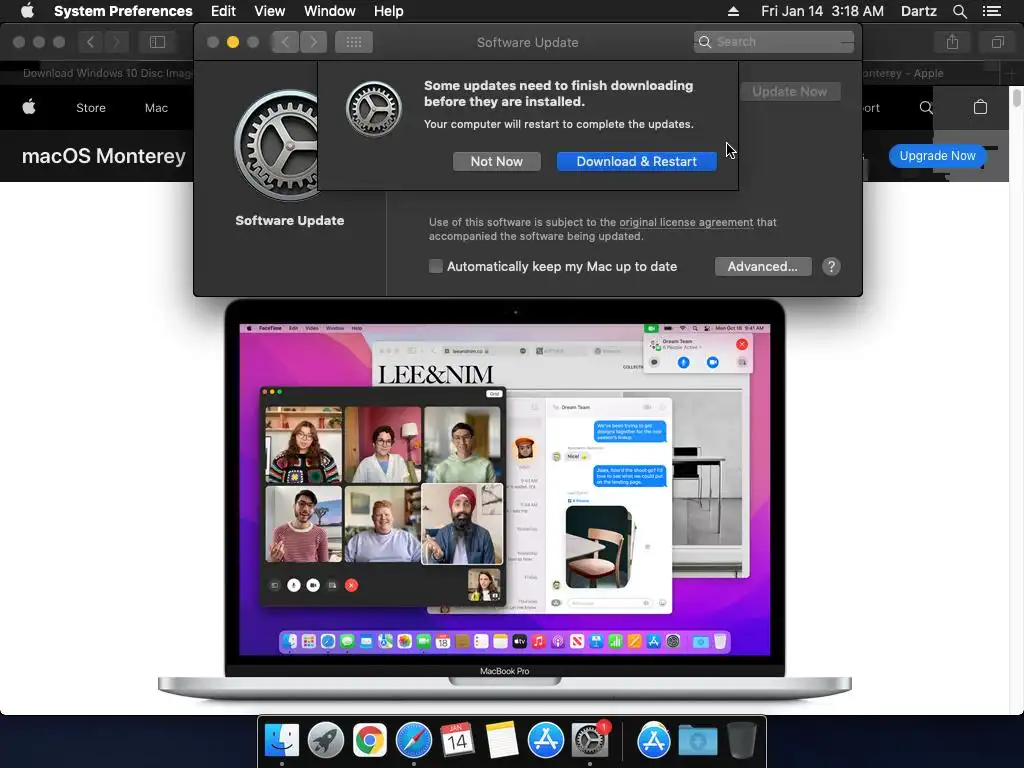Open Downloads folder in the Dock

click(x=697, y=741)
